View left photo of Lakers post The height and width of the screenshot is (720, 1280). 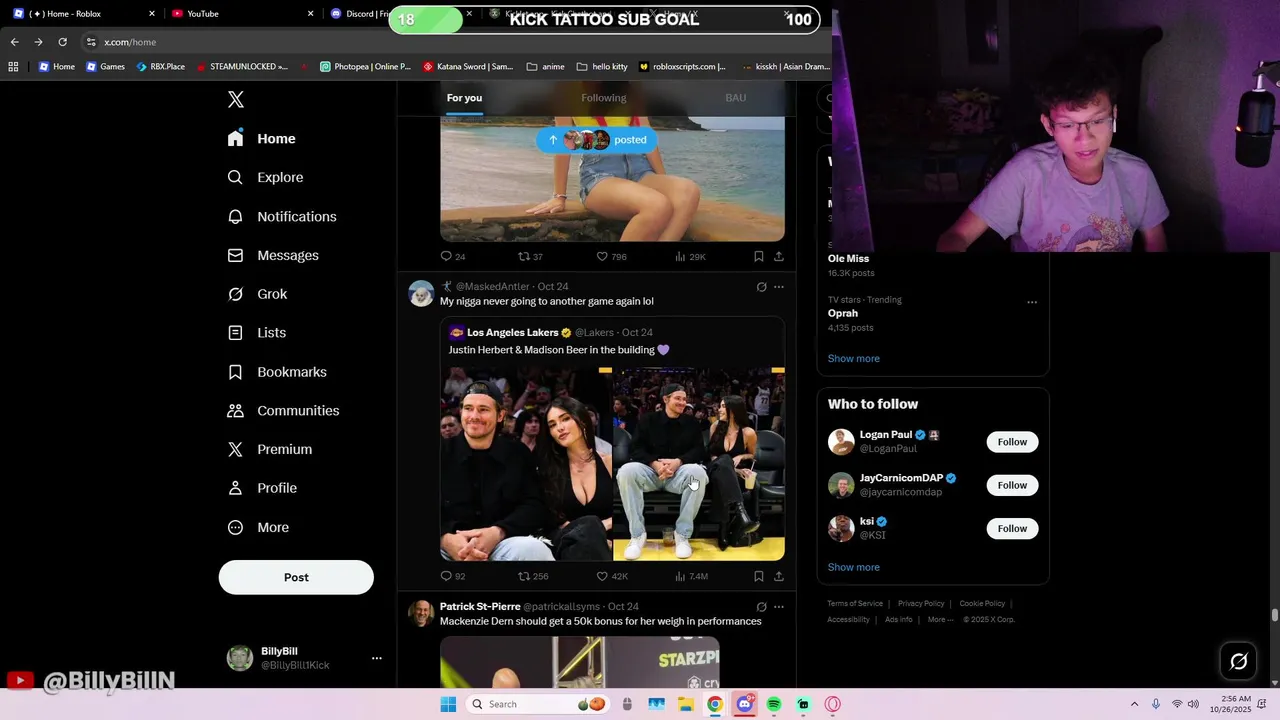[526, 464]
